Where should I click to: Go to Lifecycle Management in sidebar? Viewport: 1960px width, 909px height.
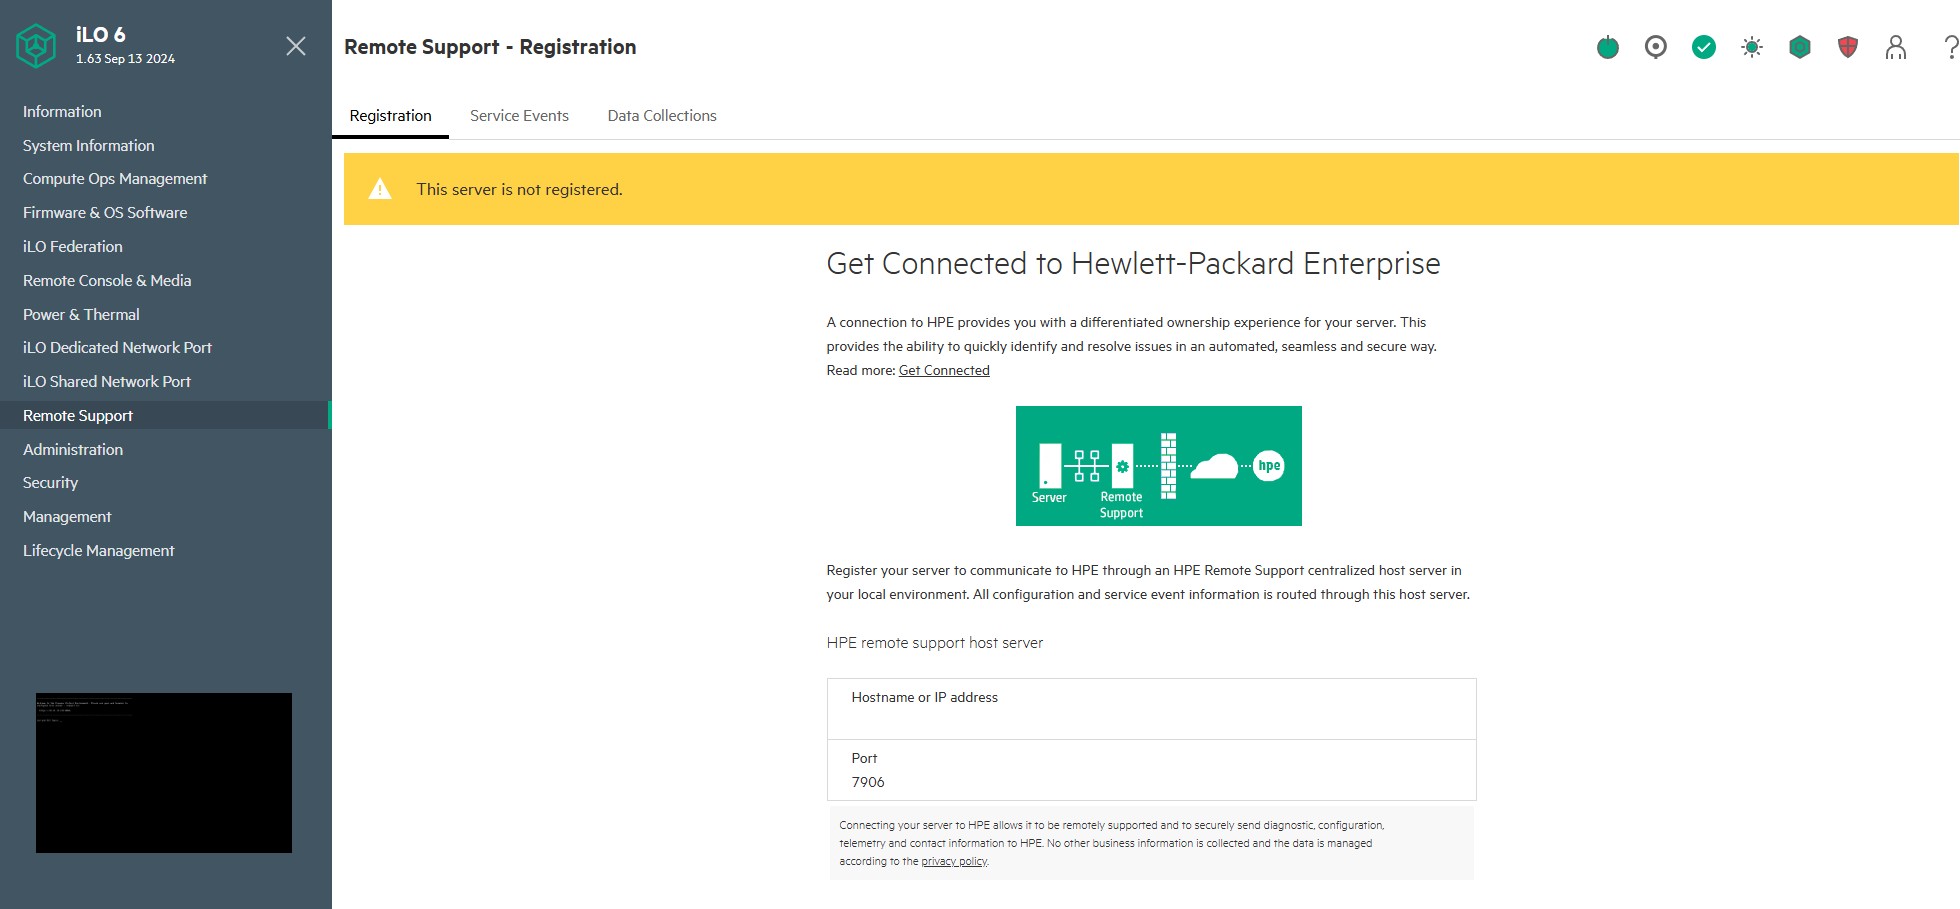tap(99, 551)
